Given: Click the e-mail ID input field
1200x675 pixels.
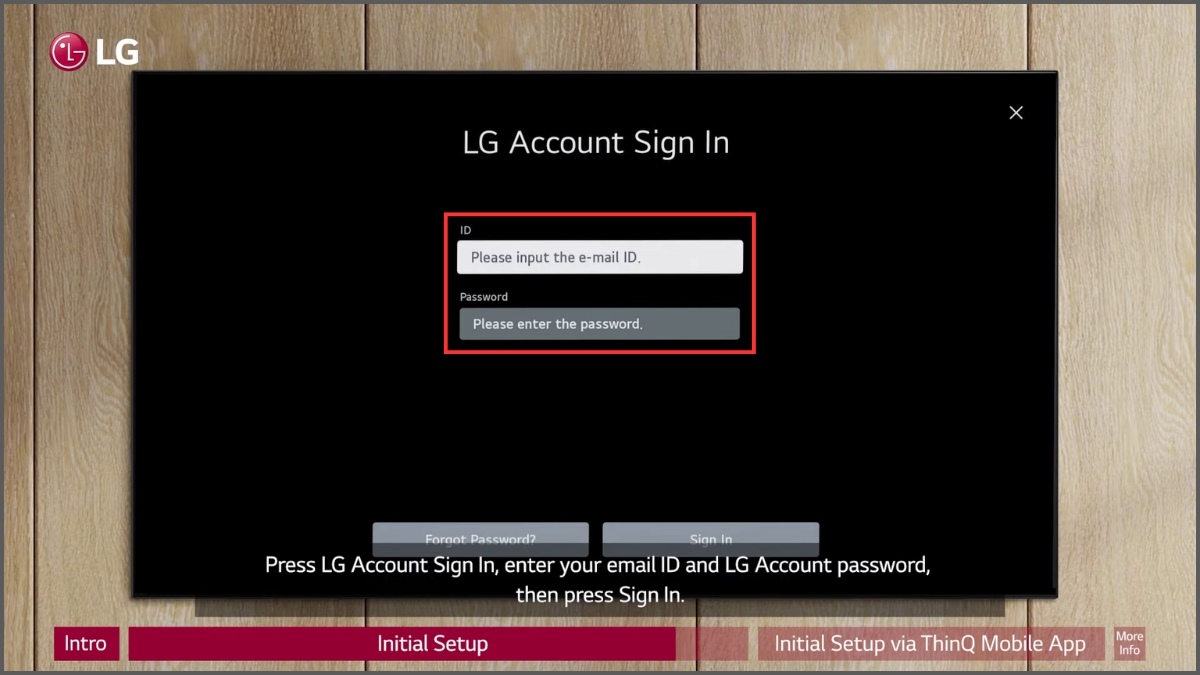Looking at the screenshot, I should coord(600,257).
